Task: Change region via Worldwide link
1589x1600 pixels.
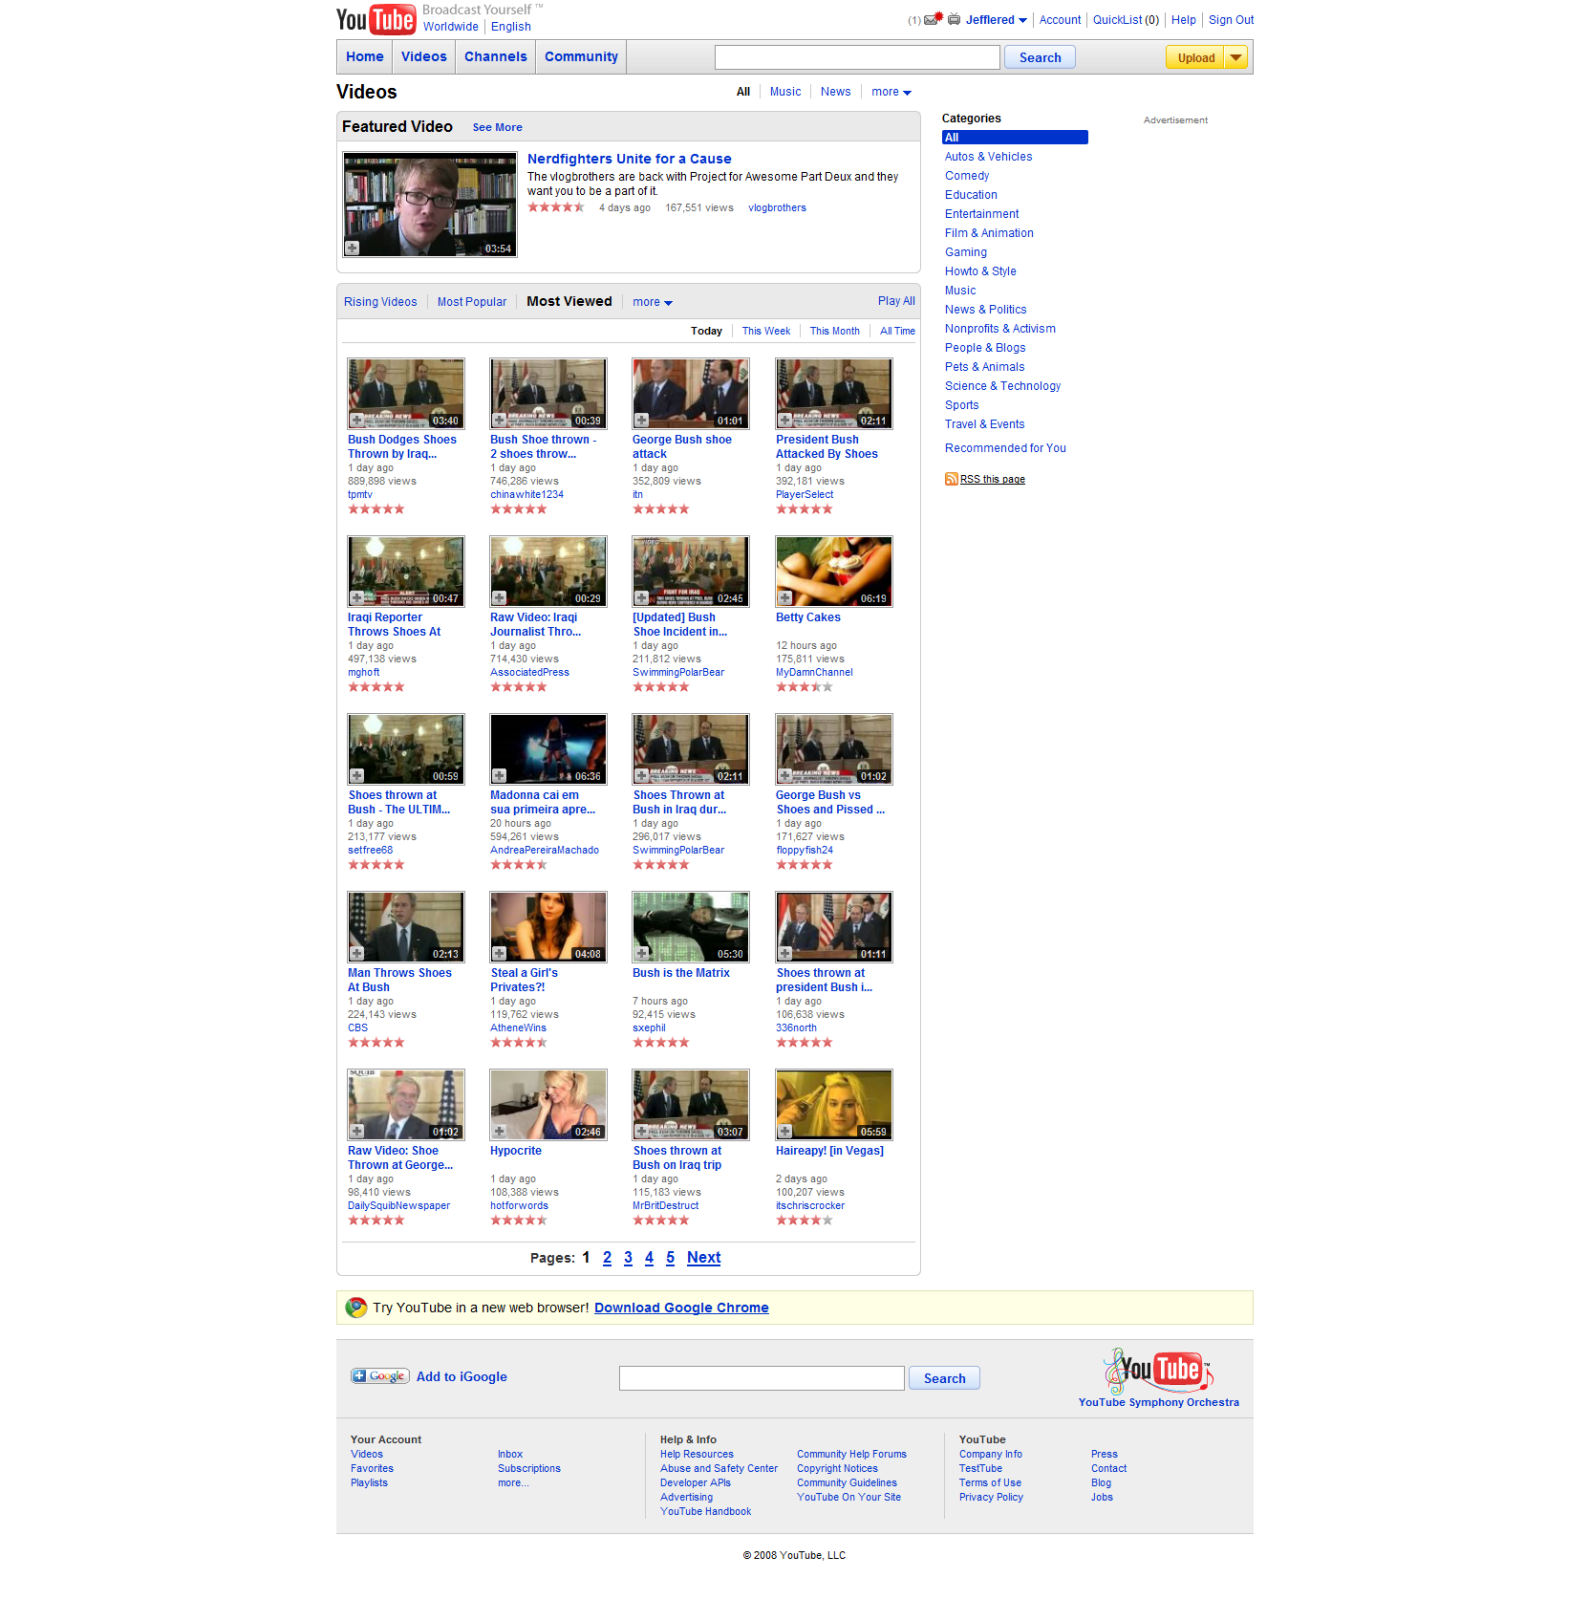Action: coord(450,27)
